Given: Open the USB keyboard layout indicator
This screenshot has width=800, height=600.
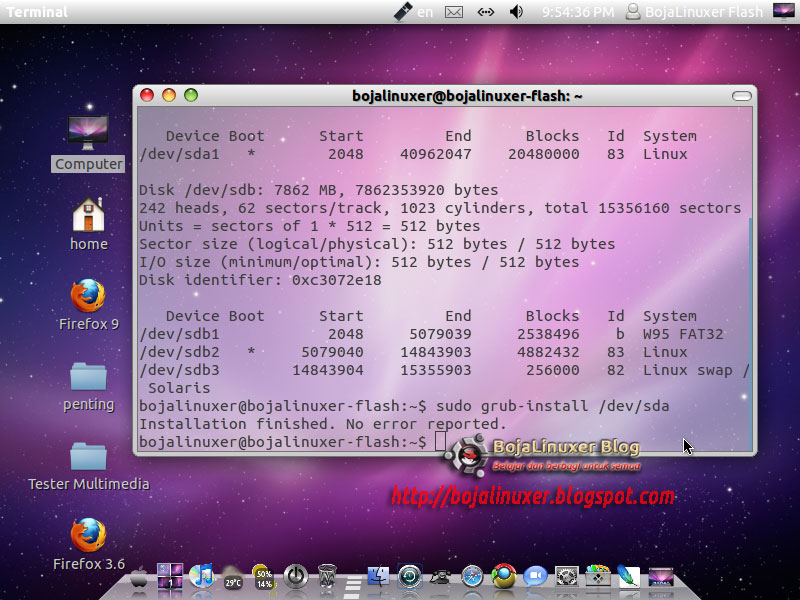Looking at the screenshot, I should [x=403, y=12].
